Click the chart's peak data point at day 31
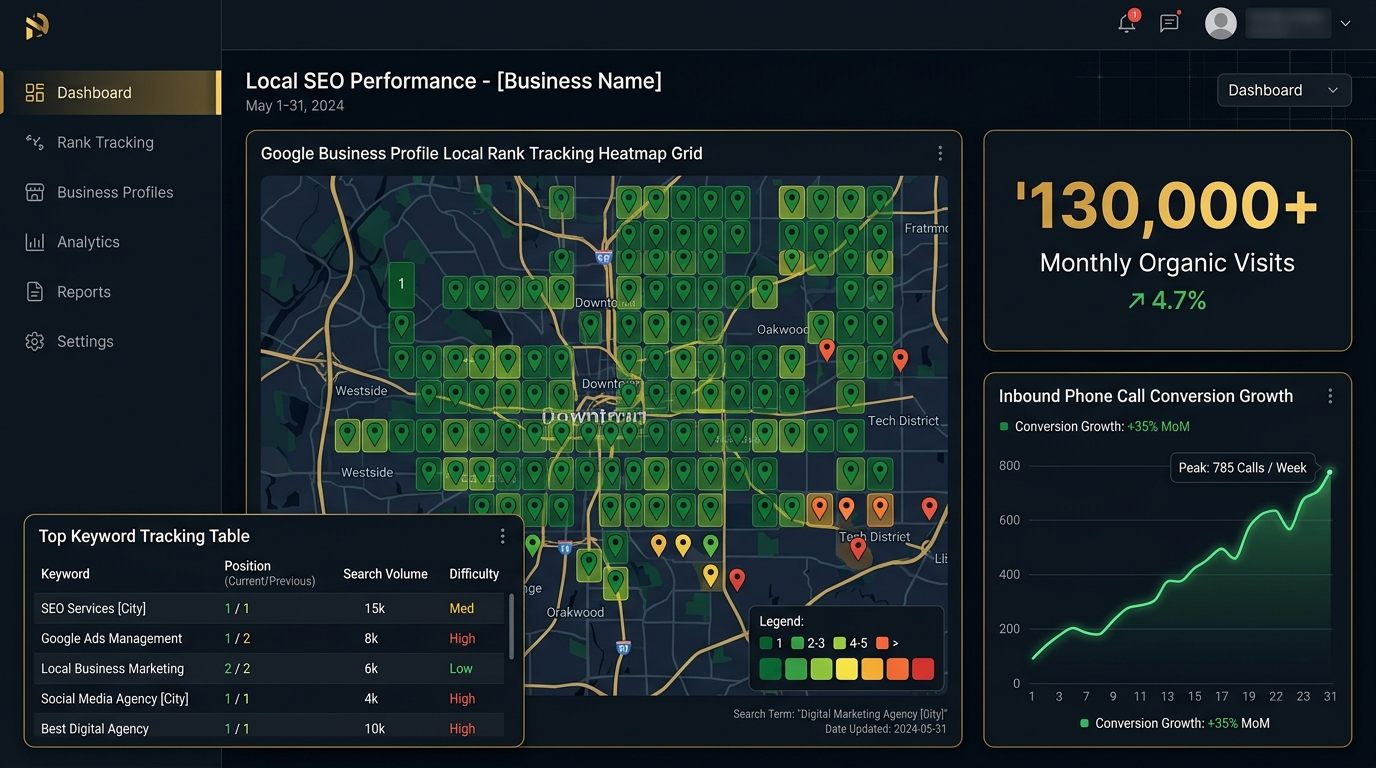This screenshot has height=768, width=1376. [x=1330, y=472]
